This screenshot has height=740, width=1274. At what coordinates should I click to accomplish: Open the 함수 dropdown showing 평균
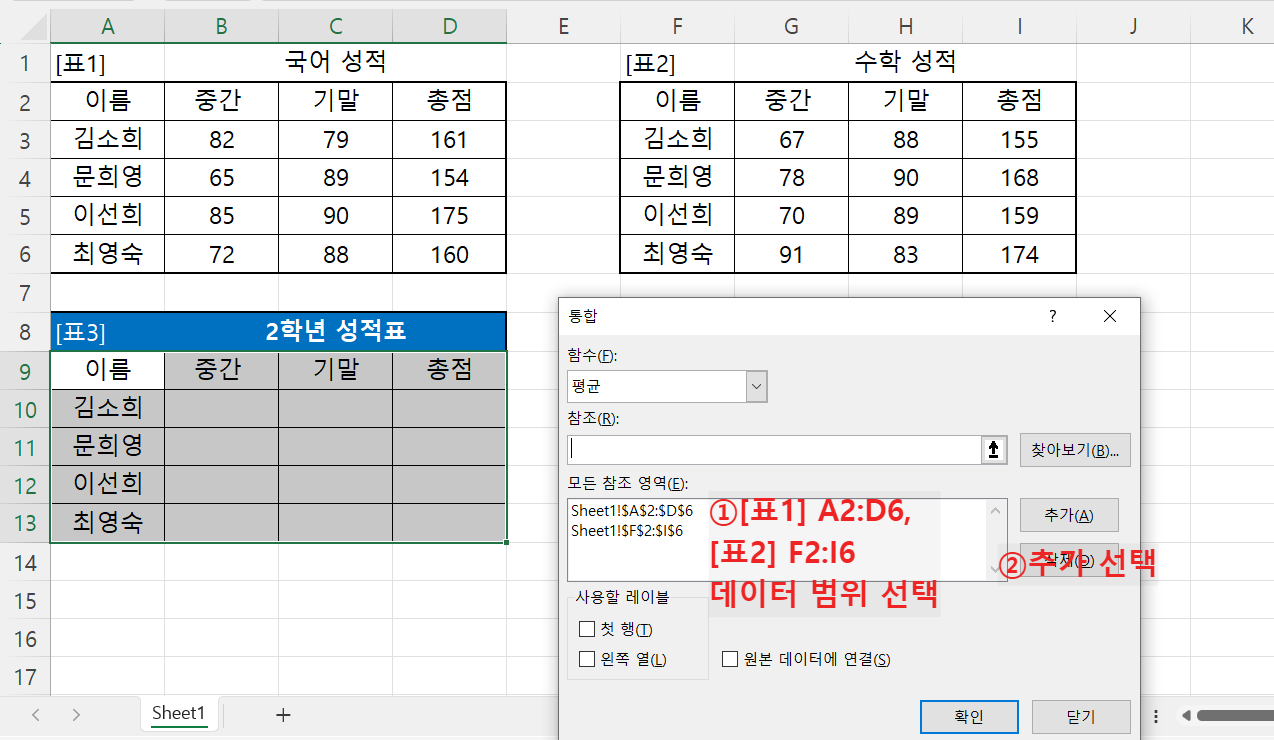pyautogui.click(x=756, y=386)
